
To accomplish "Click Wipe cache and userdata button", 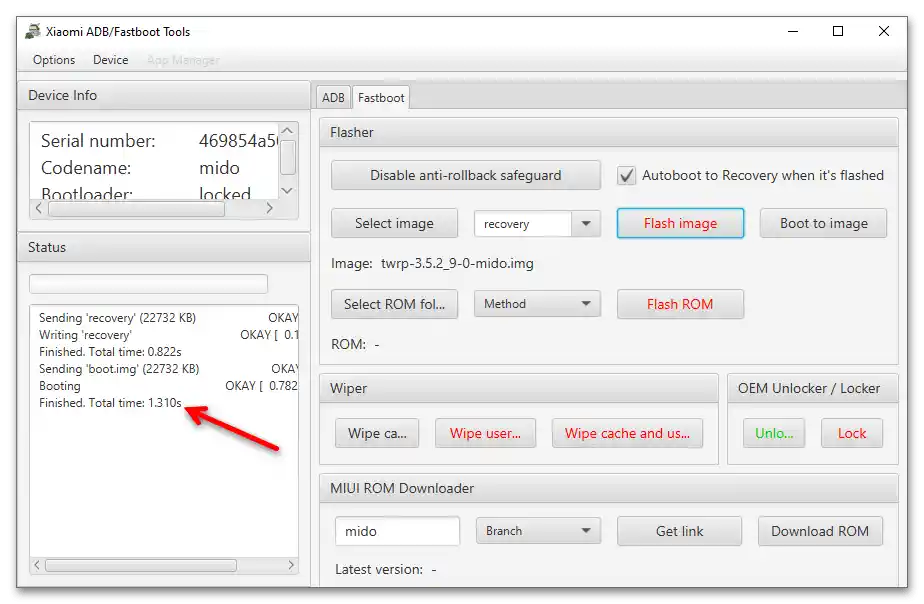I will click(x=627, y=433).
